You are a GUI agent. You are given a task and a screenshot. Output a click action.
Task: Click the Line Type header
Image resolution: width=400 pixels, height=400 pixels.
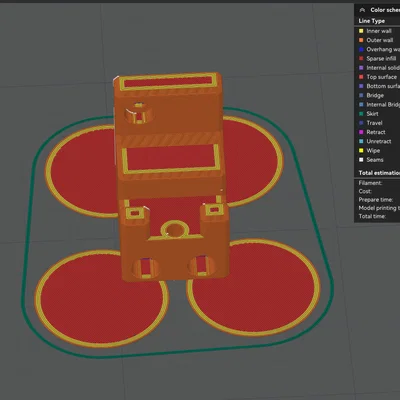click(x=372, y=21)
